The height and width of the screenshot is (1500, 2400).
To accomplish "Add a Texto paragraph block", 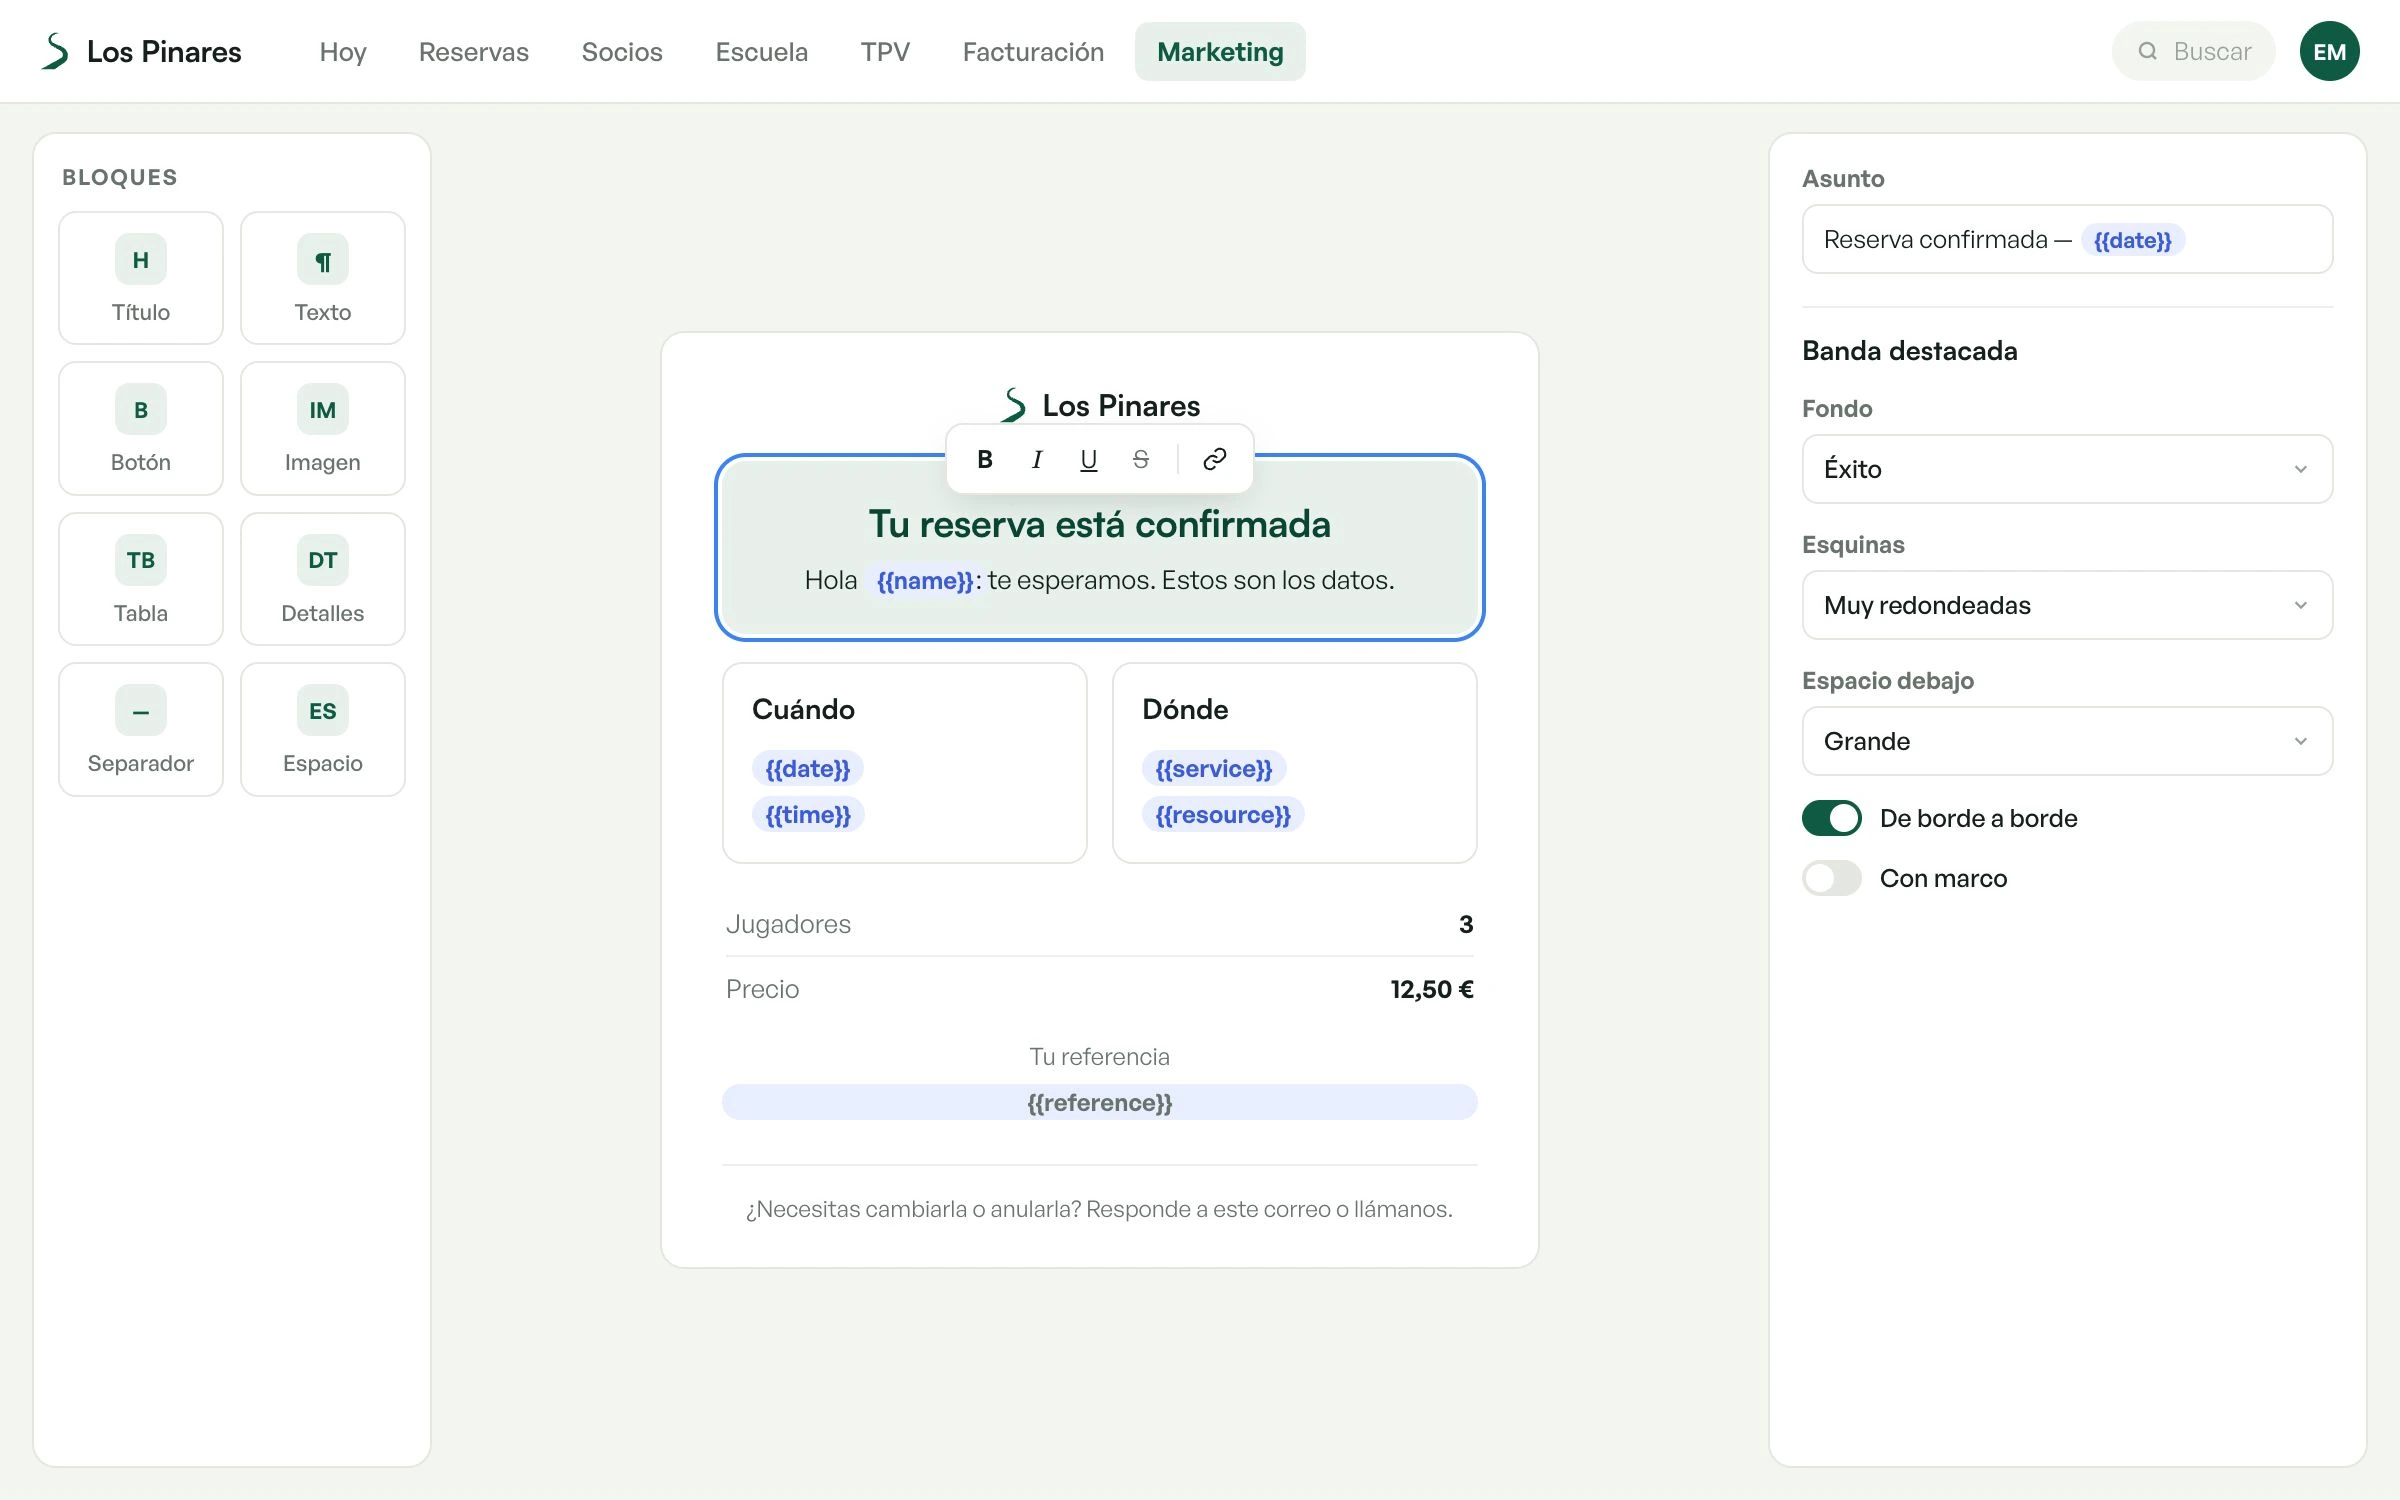I will click(x=323, y=278).
